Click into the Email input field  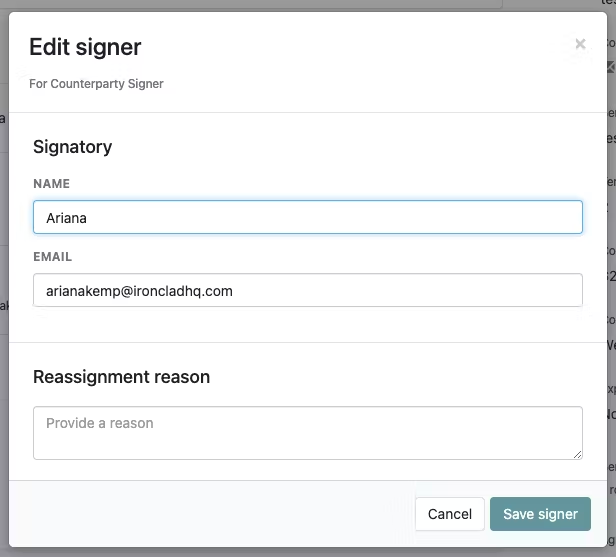tap(308, 290)
